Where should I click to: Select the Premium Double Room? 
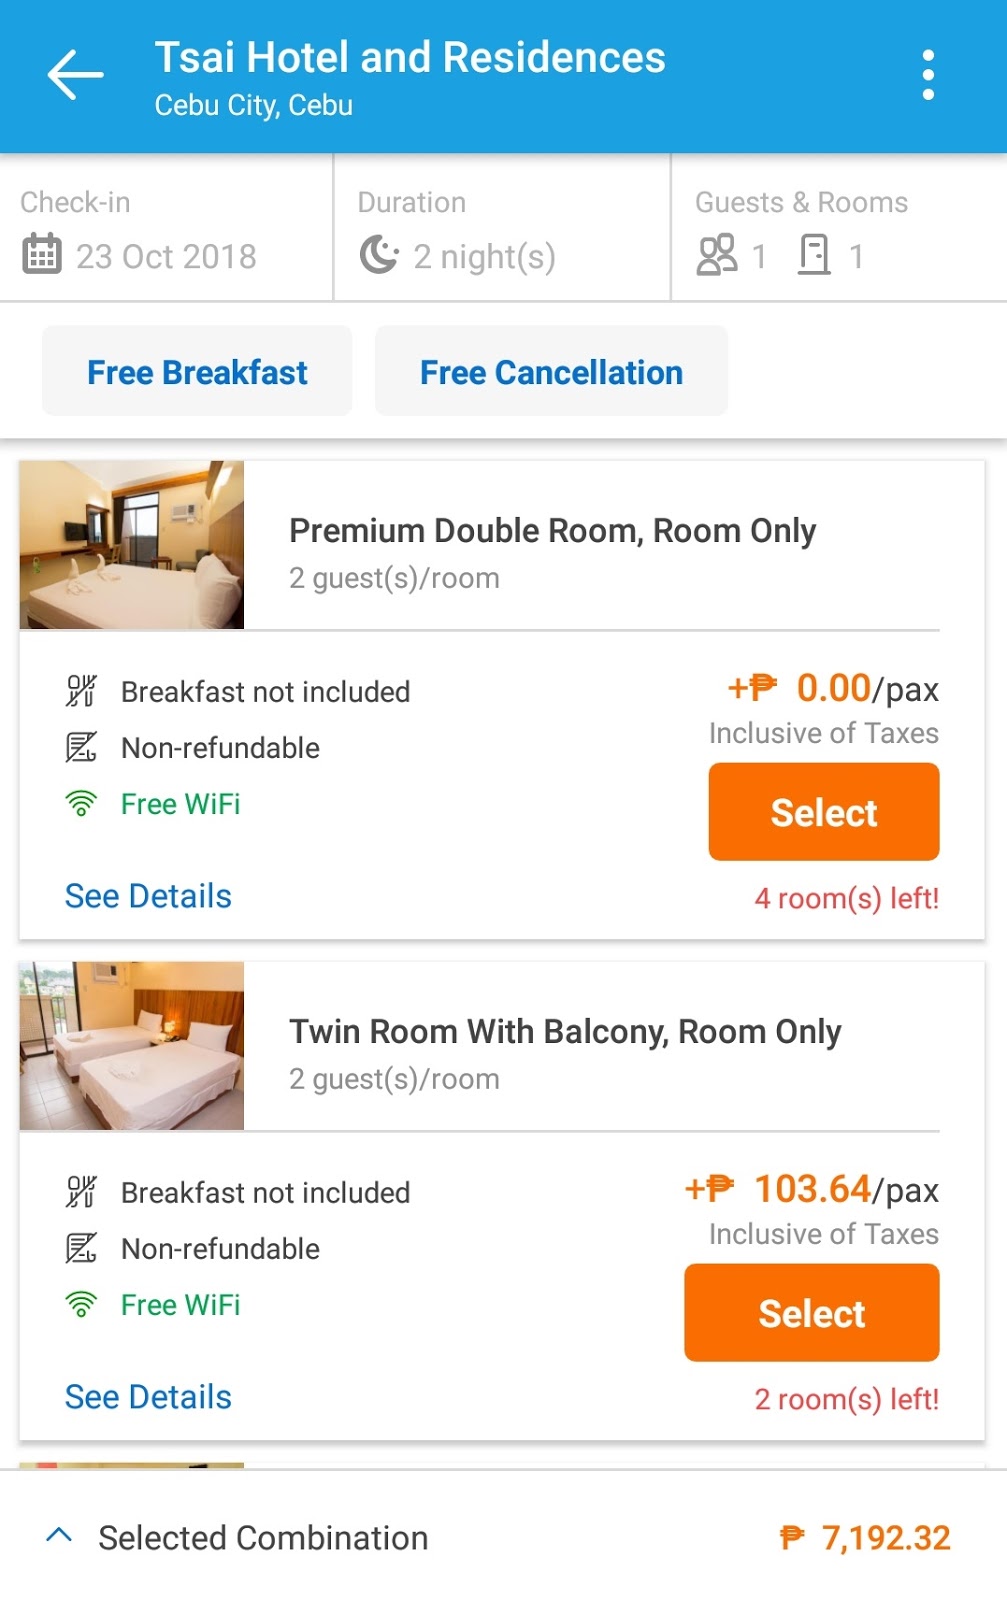tap(823, 812)
